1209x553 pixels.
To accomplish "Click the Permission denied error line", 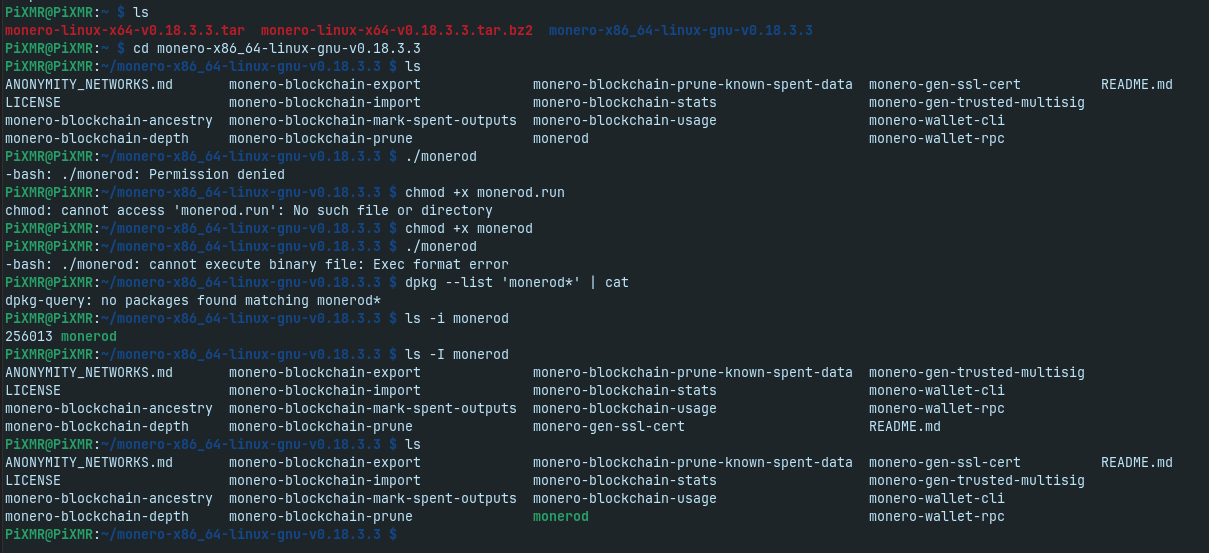I will click(x=145, y=175).
